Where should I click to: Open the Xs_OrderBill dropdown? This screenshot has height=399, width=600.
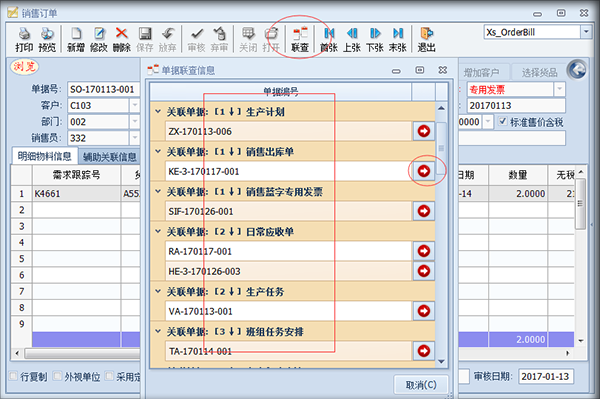(x=586, y=32)
